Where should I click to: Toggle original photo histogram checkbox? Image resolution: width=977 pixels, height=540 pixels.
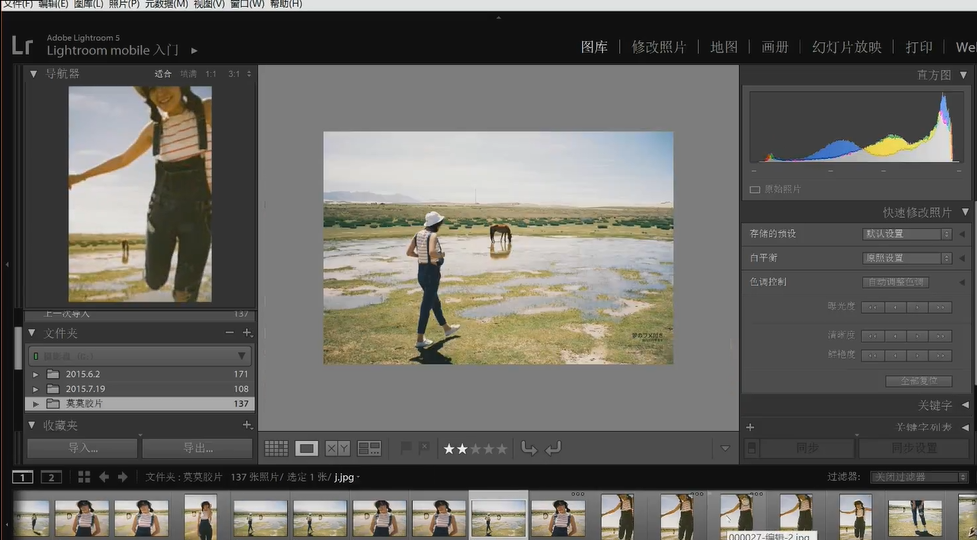click(755, 189)
